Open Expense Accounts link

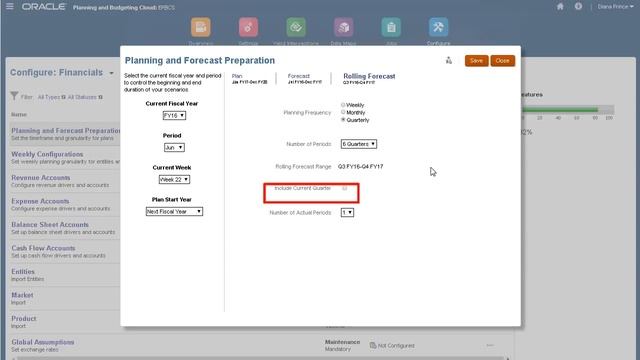[x=40, y=201]
